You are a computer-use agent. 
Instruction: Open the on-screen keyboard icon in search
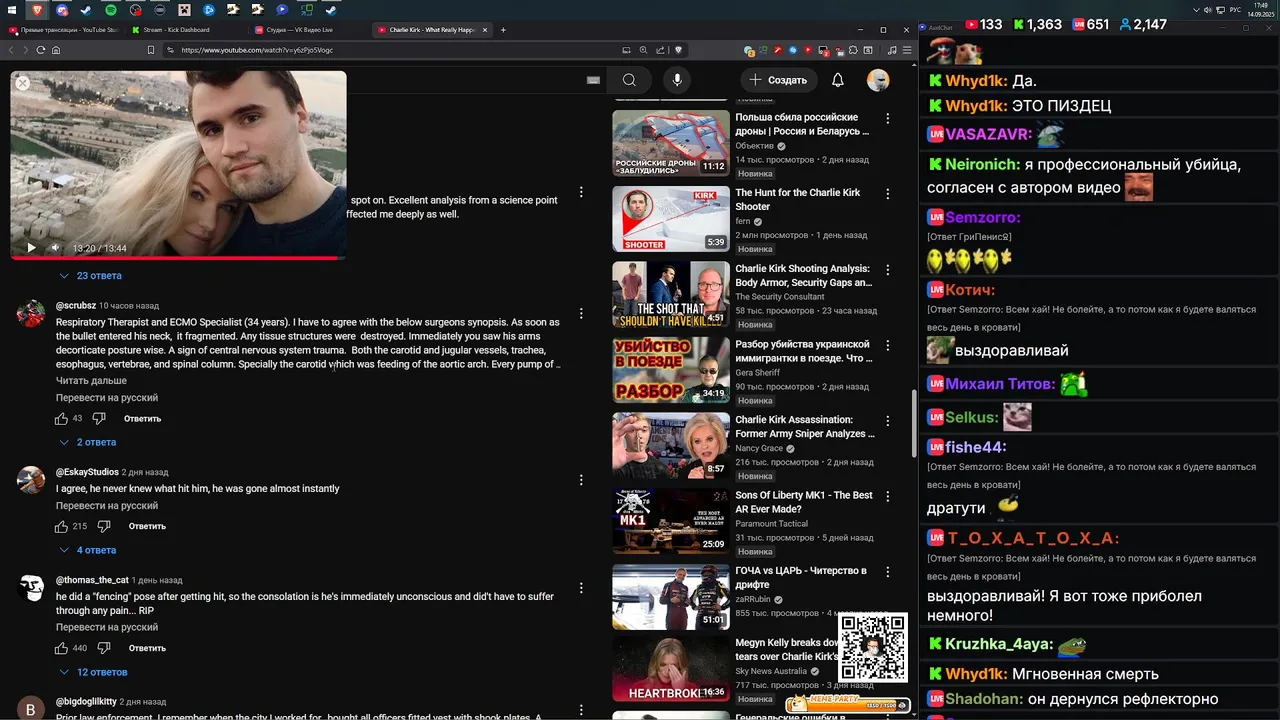593,80
